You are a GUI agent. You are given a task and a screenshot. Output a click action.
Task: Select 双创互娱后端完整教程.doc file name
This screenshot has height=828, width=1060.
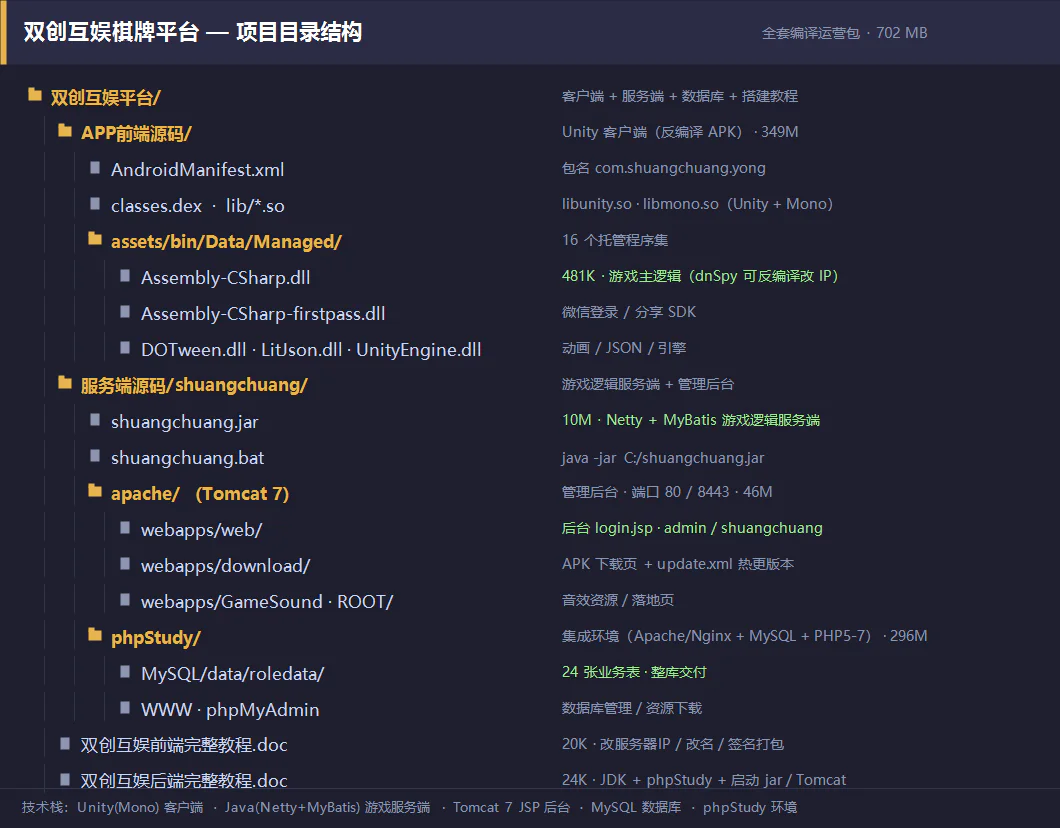coord(184,781)
